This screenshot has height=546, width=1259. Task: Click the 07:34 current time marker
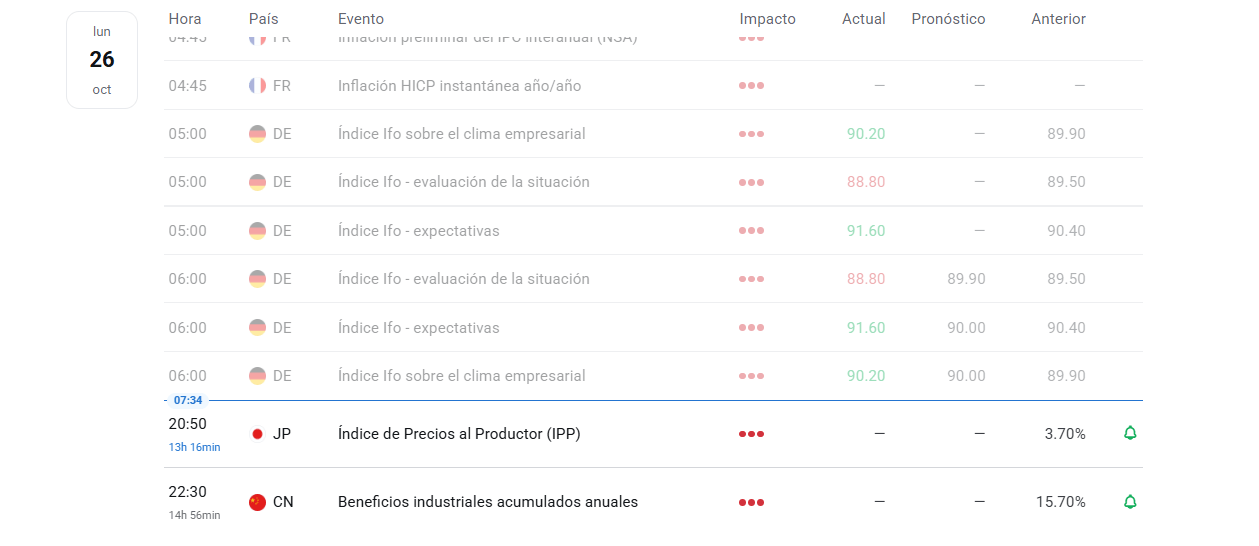click(x=188, y=400)
